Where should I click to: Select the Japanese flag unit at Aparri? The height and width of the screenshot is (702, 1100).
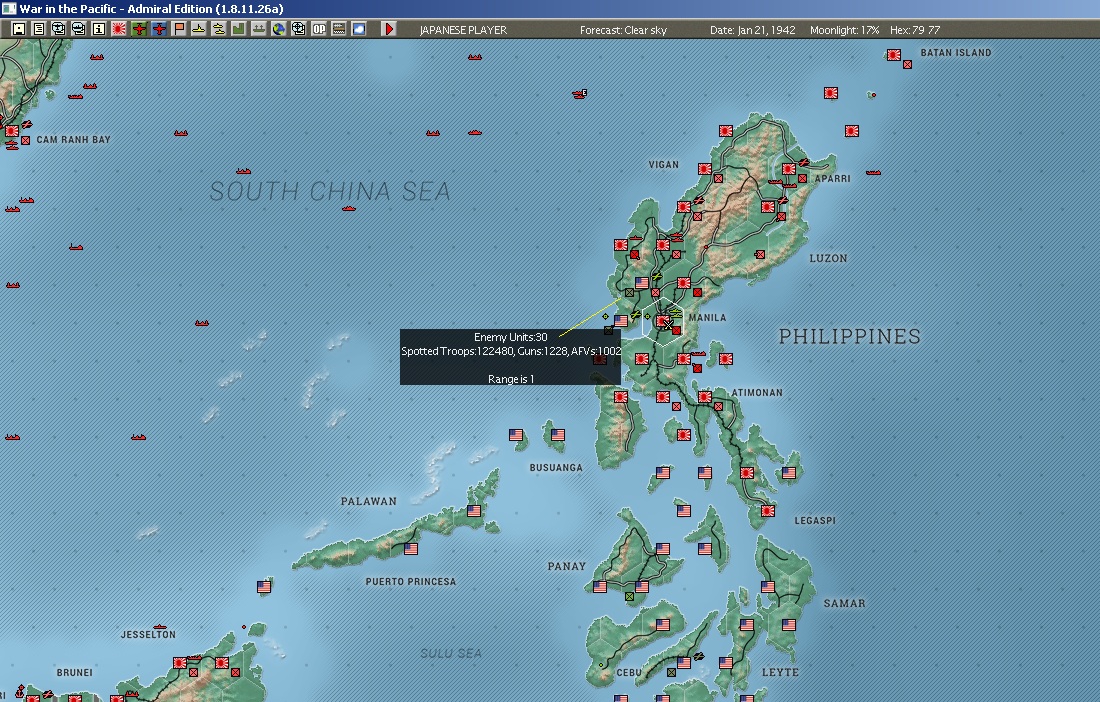[x=789, y=169]
